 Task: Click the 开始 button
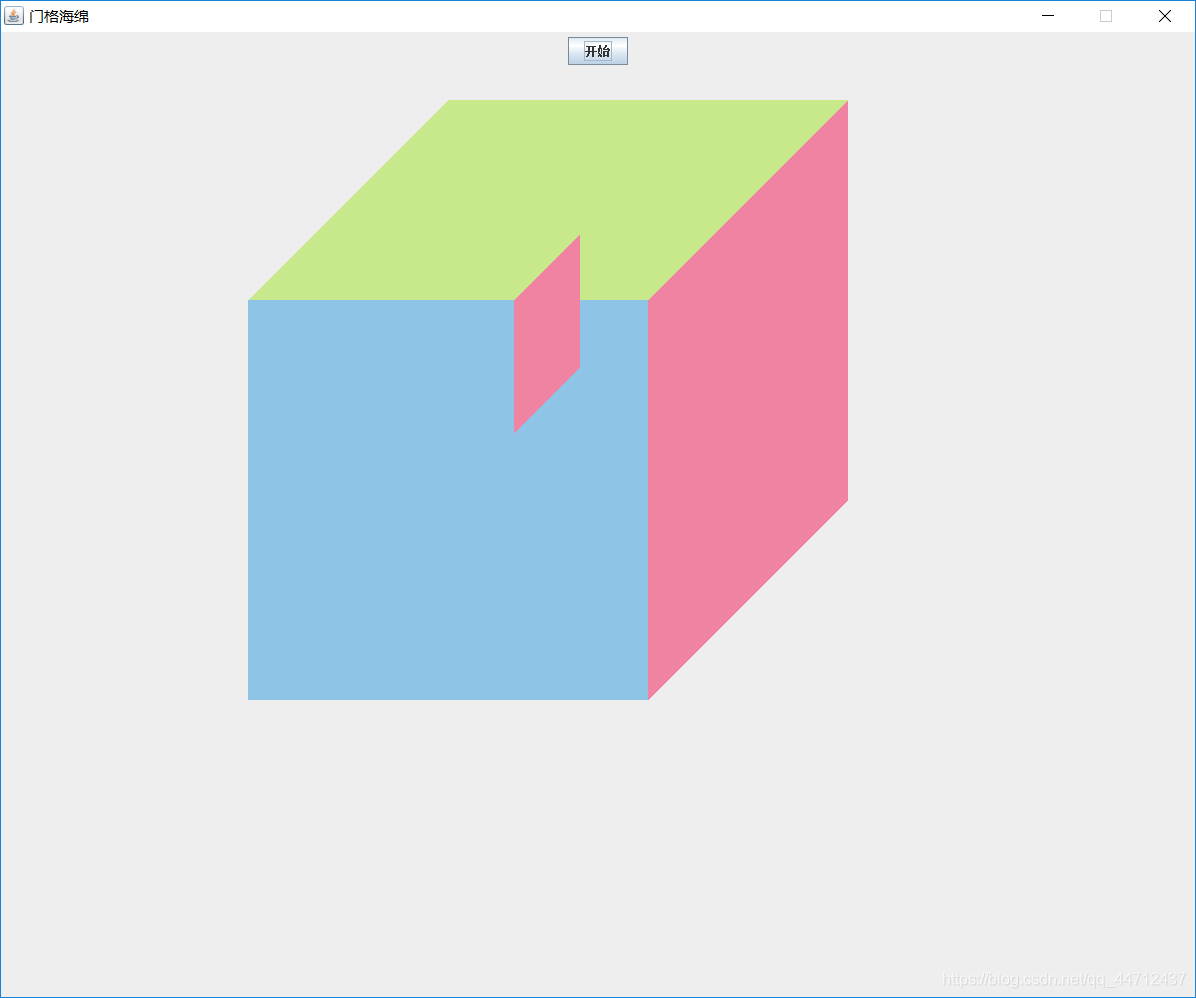click(x=597, y=51)
